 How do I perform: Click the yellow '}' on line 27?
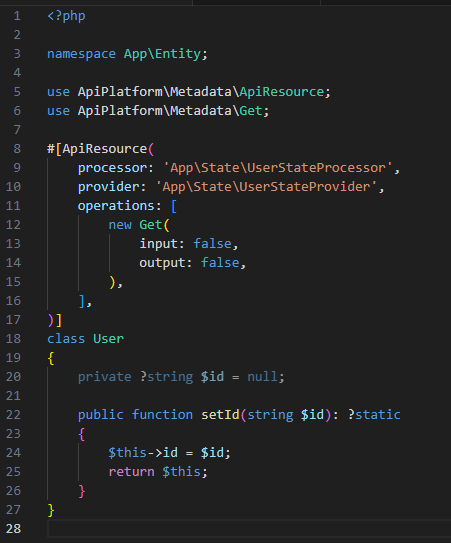51,510
